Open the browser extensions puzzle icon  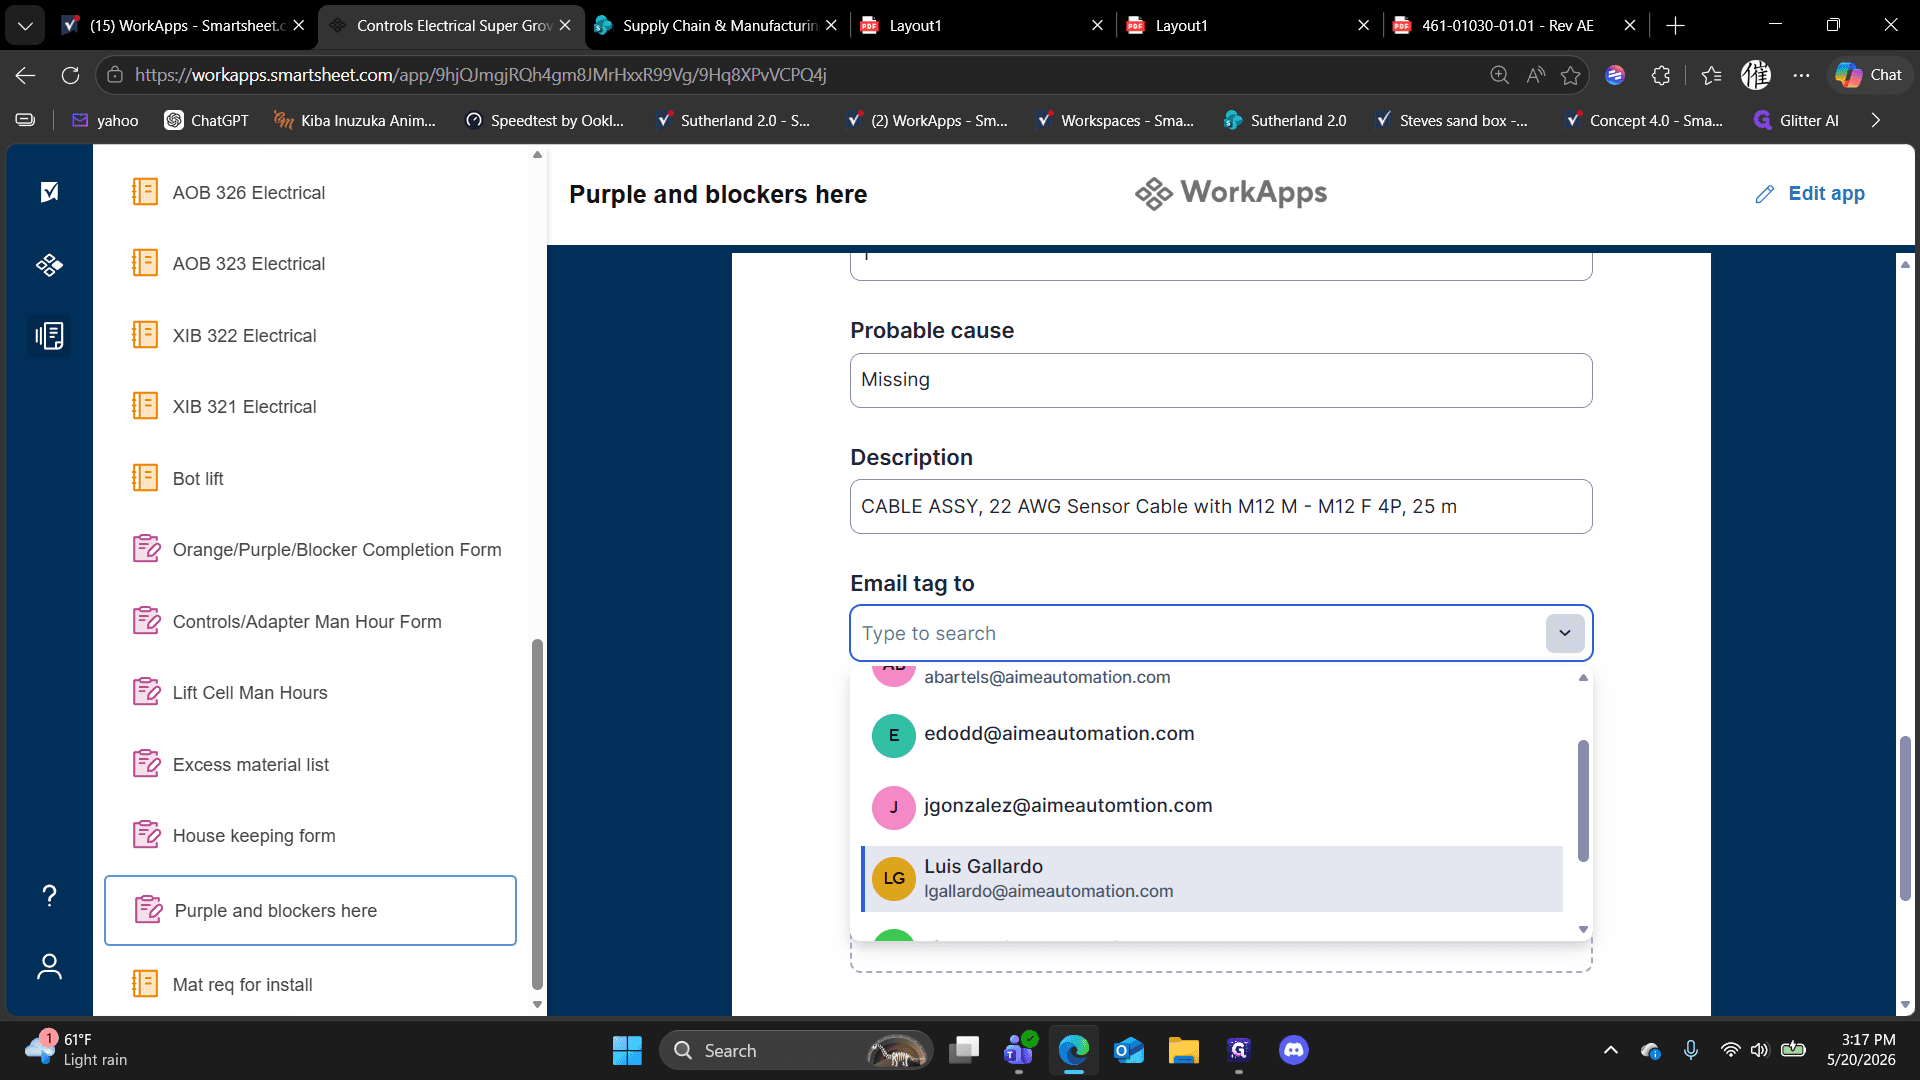click(1661, 75)
